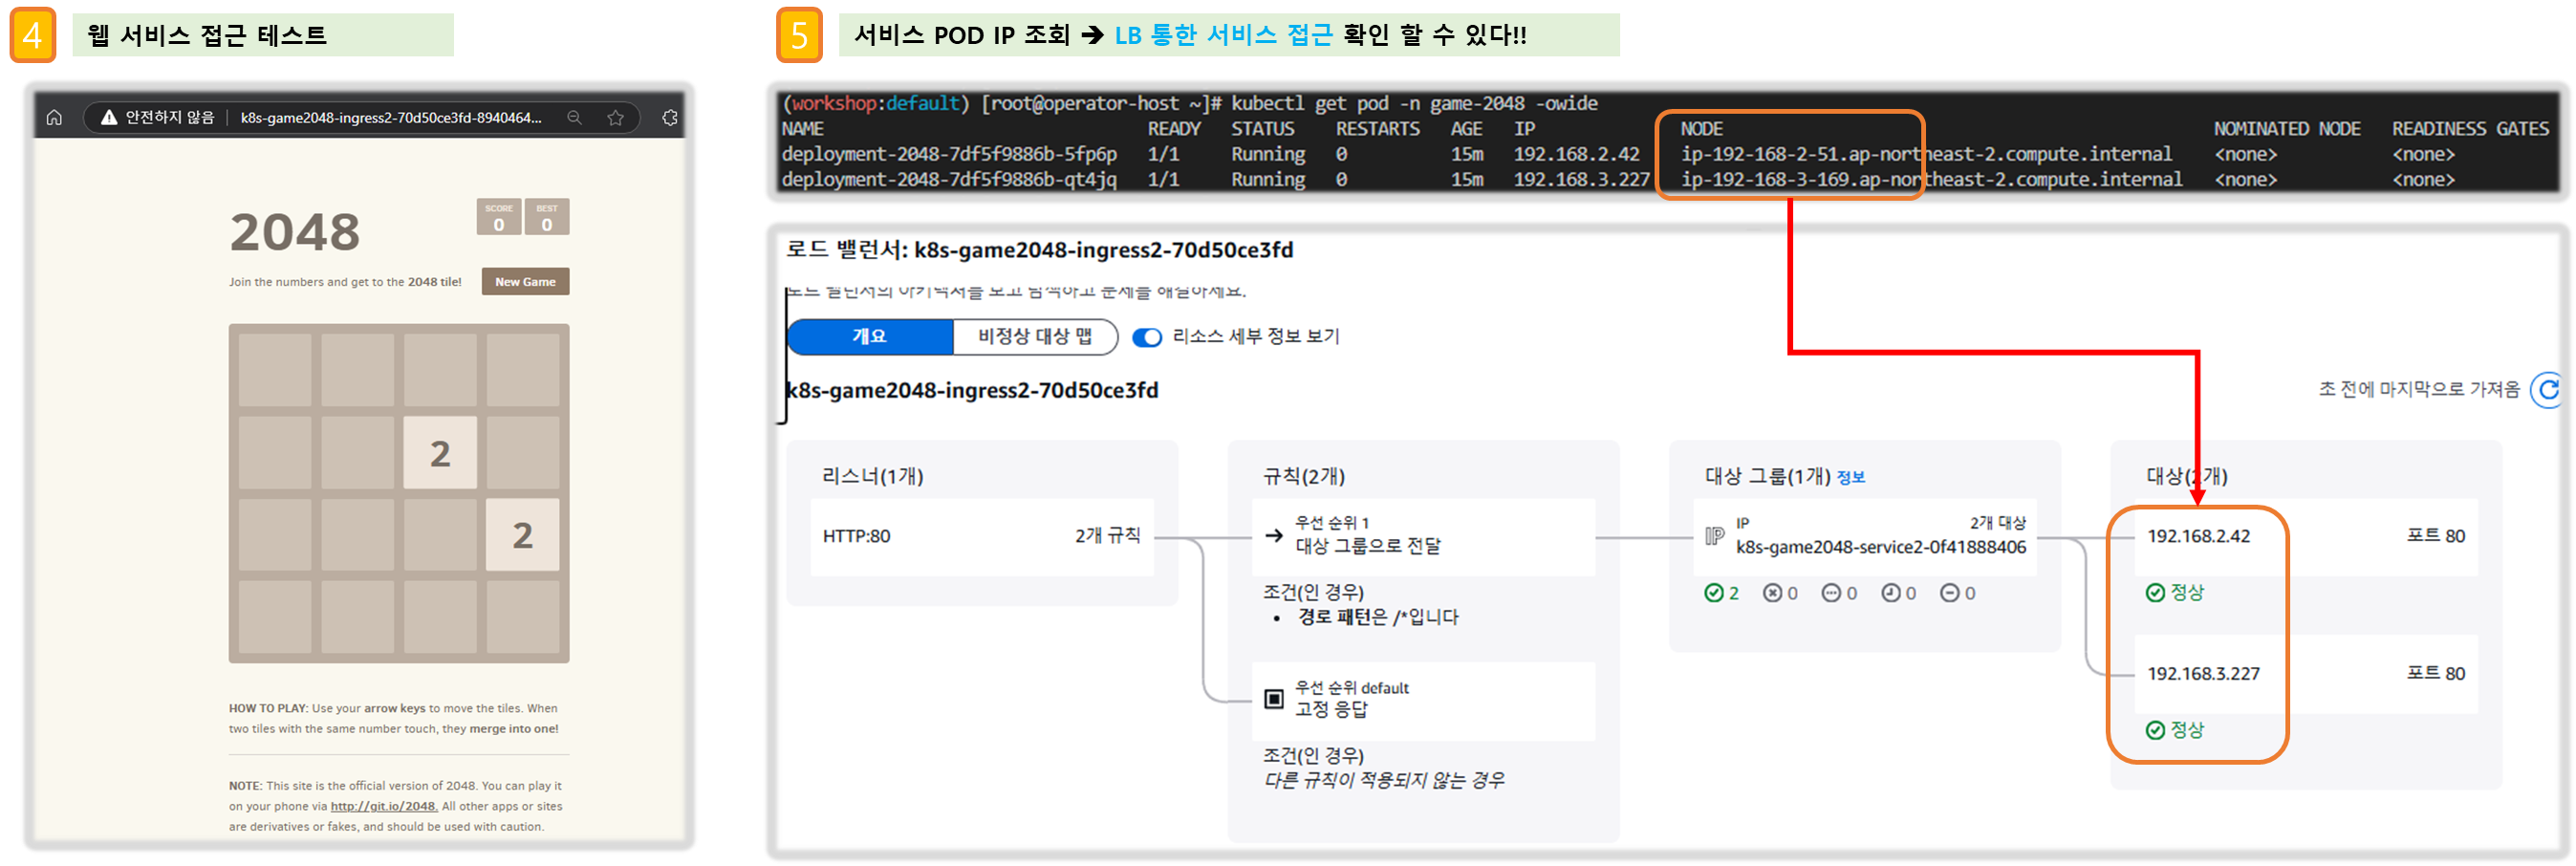Image resolution: width=2576 pixels, height=866 pixels.
Task: Open the browser extensions puzzle icon
Action: (x=669, y=117)
